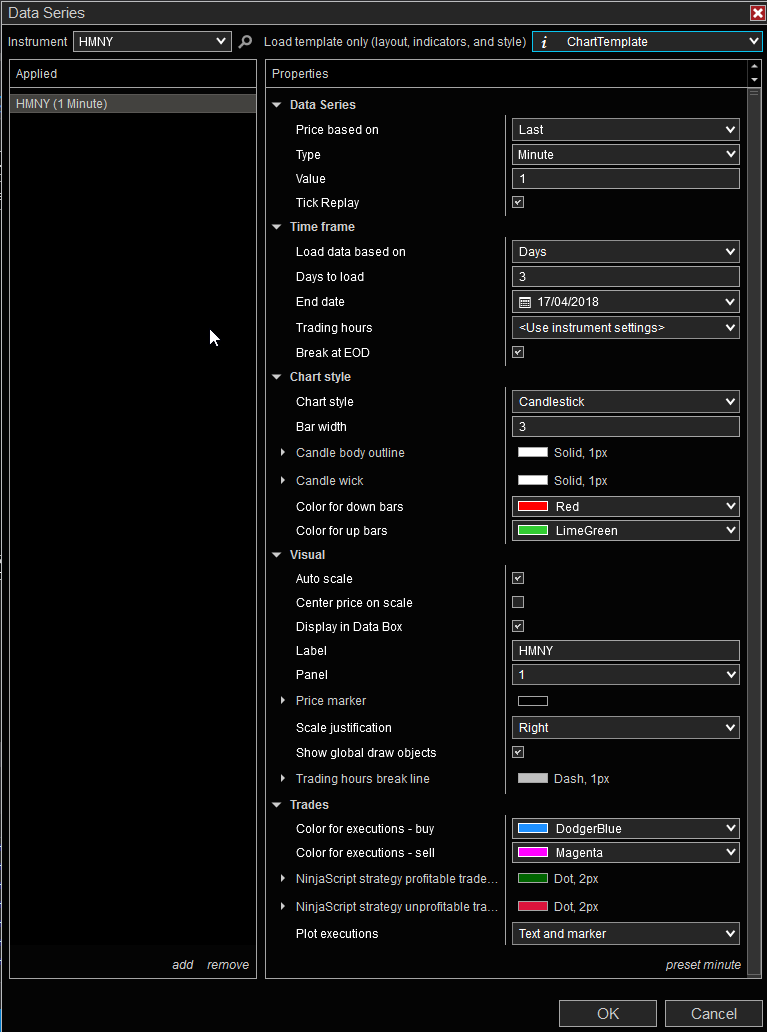Toggle the Auto scale checkbox
The height and width of the screenshot is (1032, 767).
click(x=518, y=579)
